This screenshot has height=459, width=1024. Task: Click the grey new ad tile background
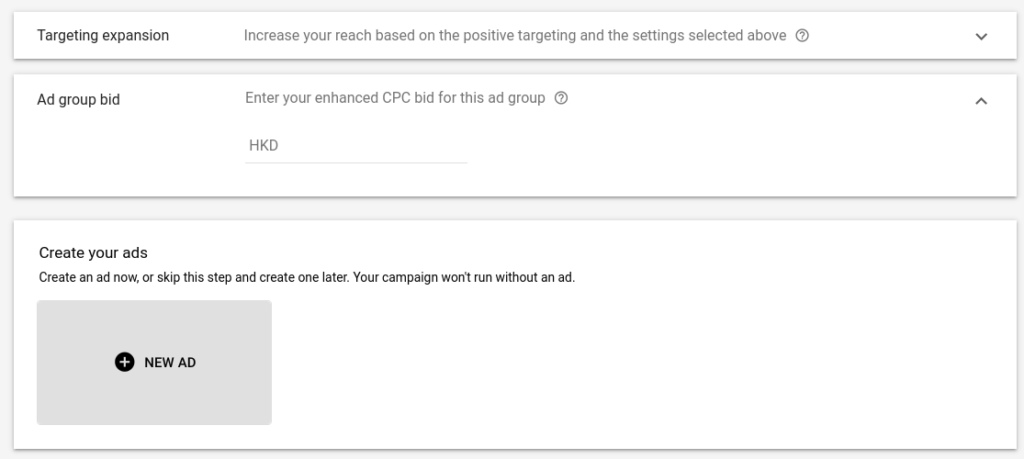[154, 398]
